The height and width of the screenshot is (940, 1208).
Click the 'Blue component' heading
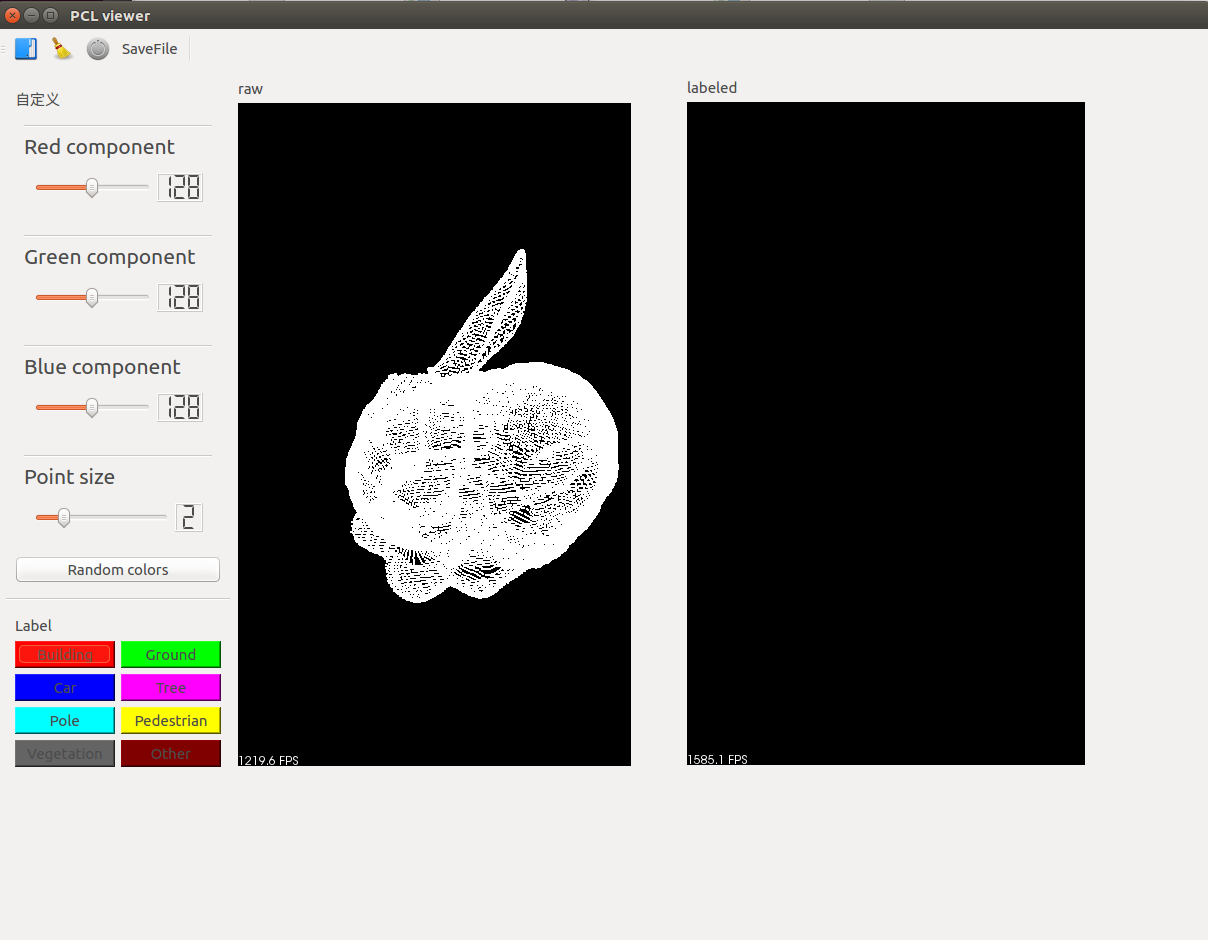(x=102, y=367)
